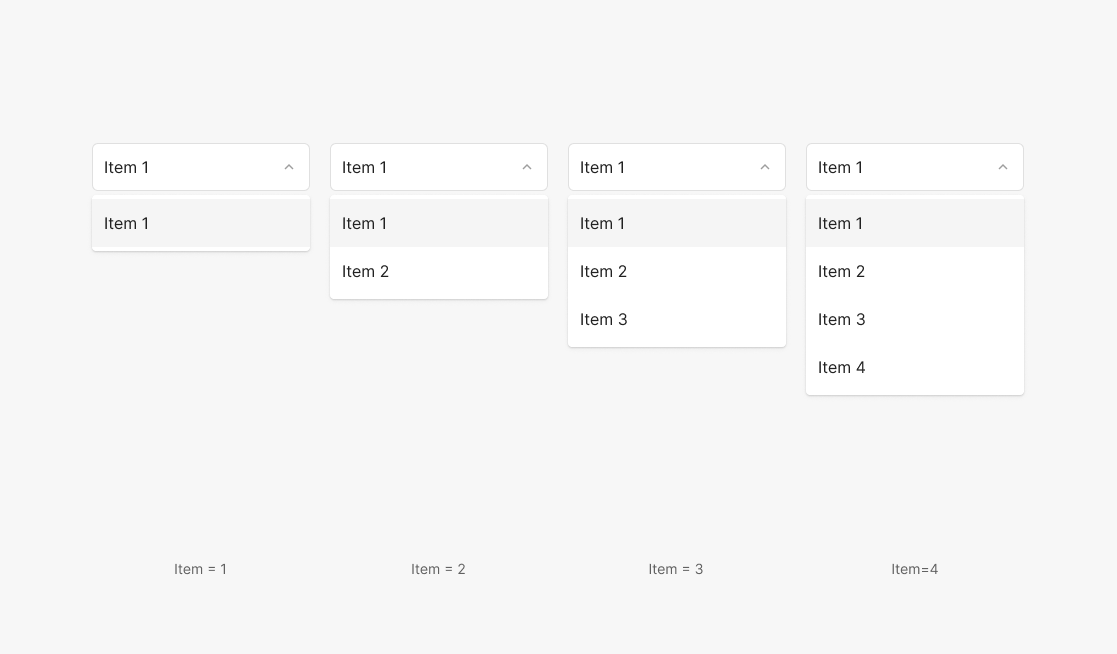Click the select field above the two-item list
The image size is (1117, 654).
point(423,167)
